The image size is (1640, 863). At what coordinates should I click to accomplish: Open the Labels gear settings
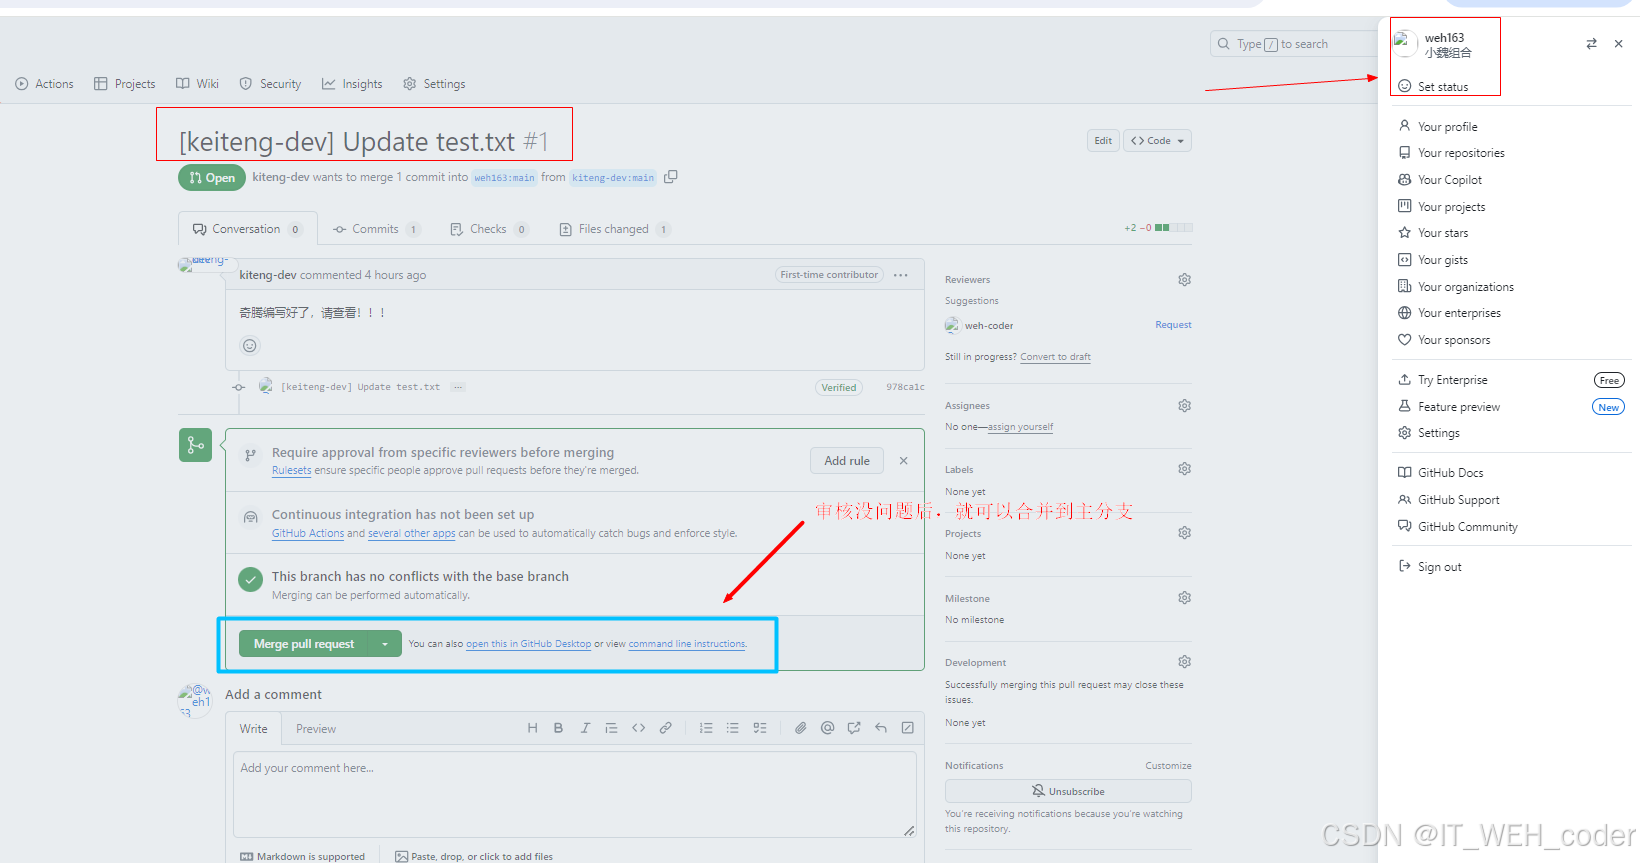[x=1184, y=469]
